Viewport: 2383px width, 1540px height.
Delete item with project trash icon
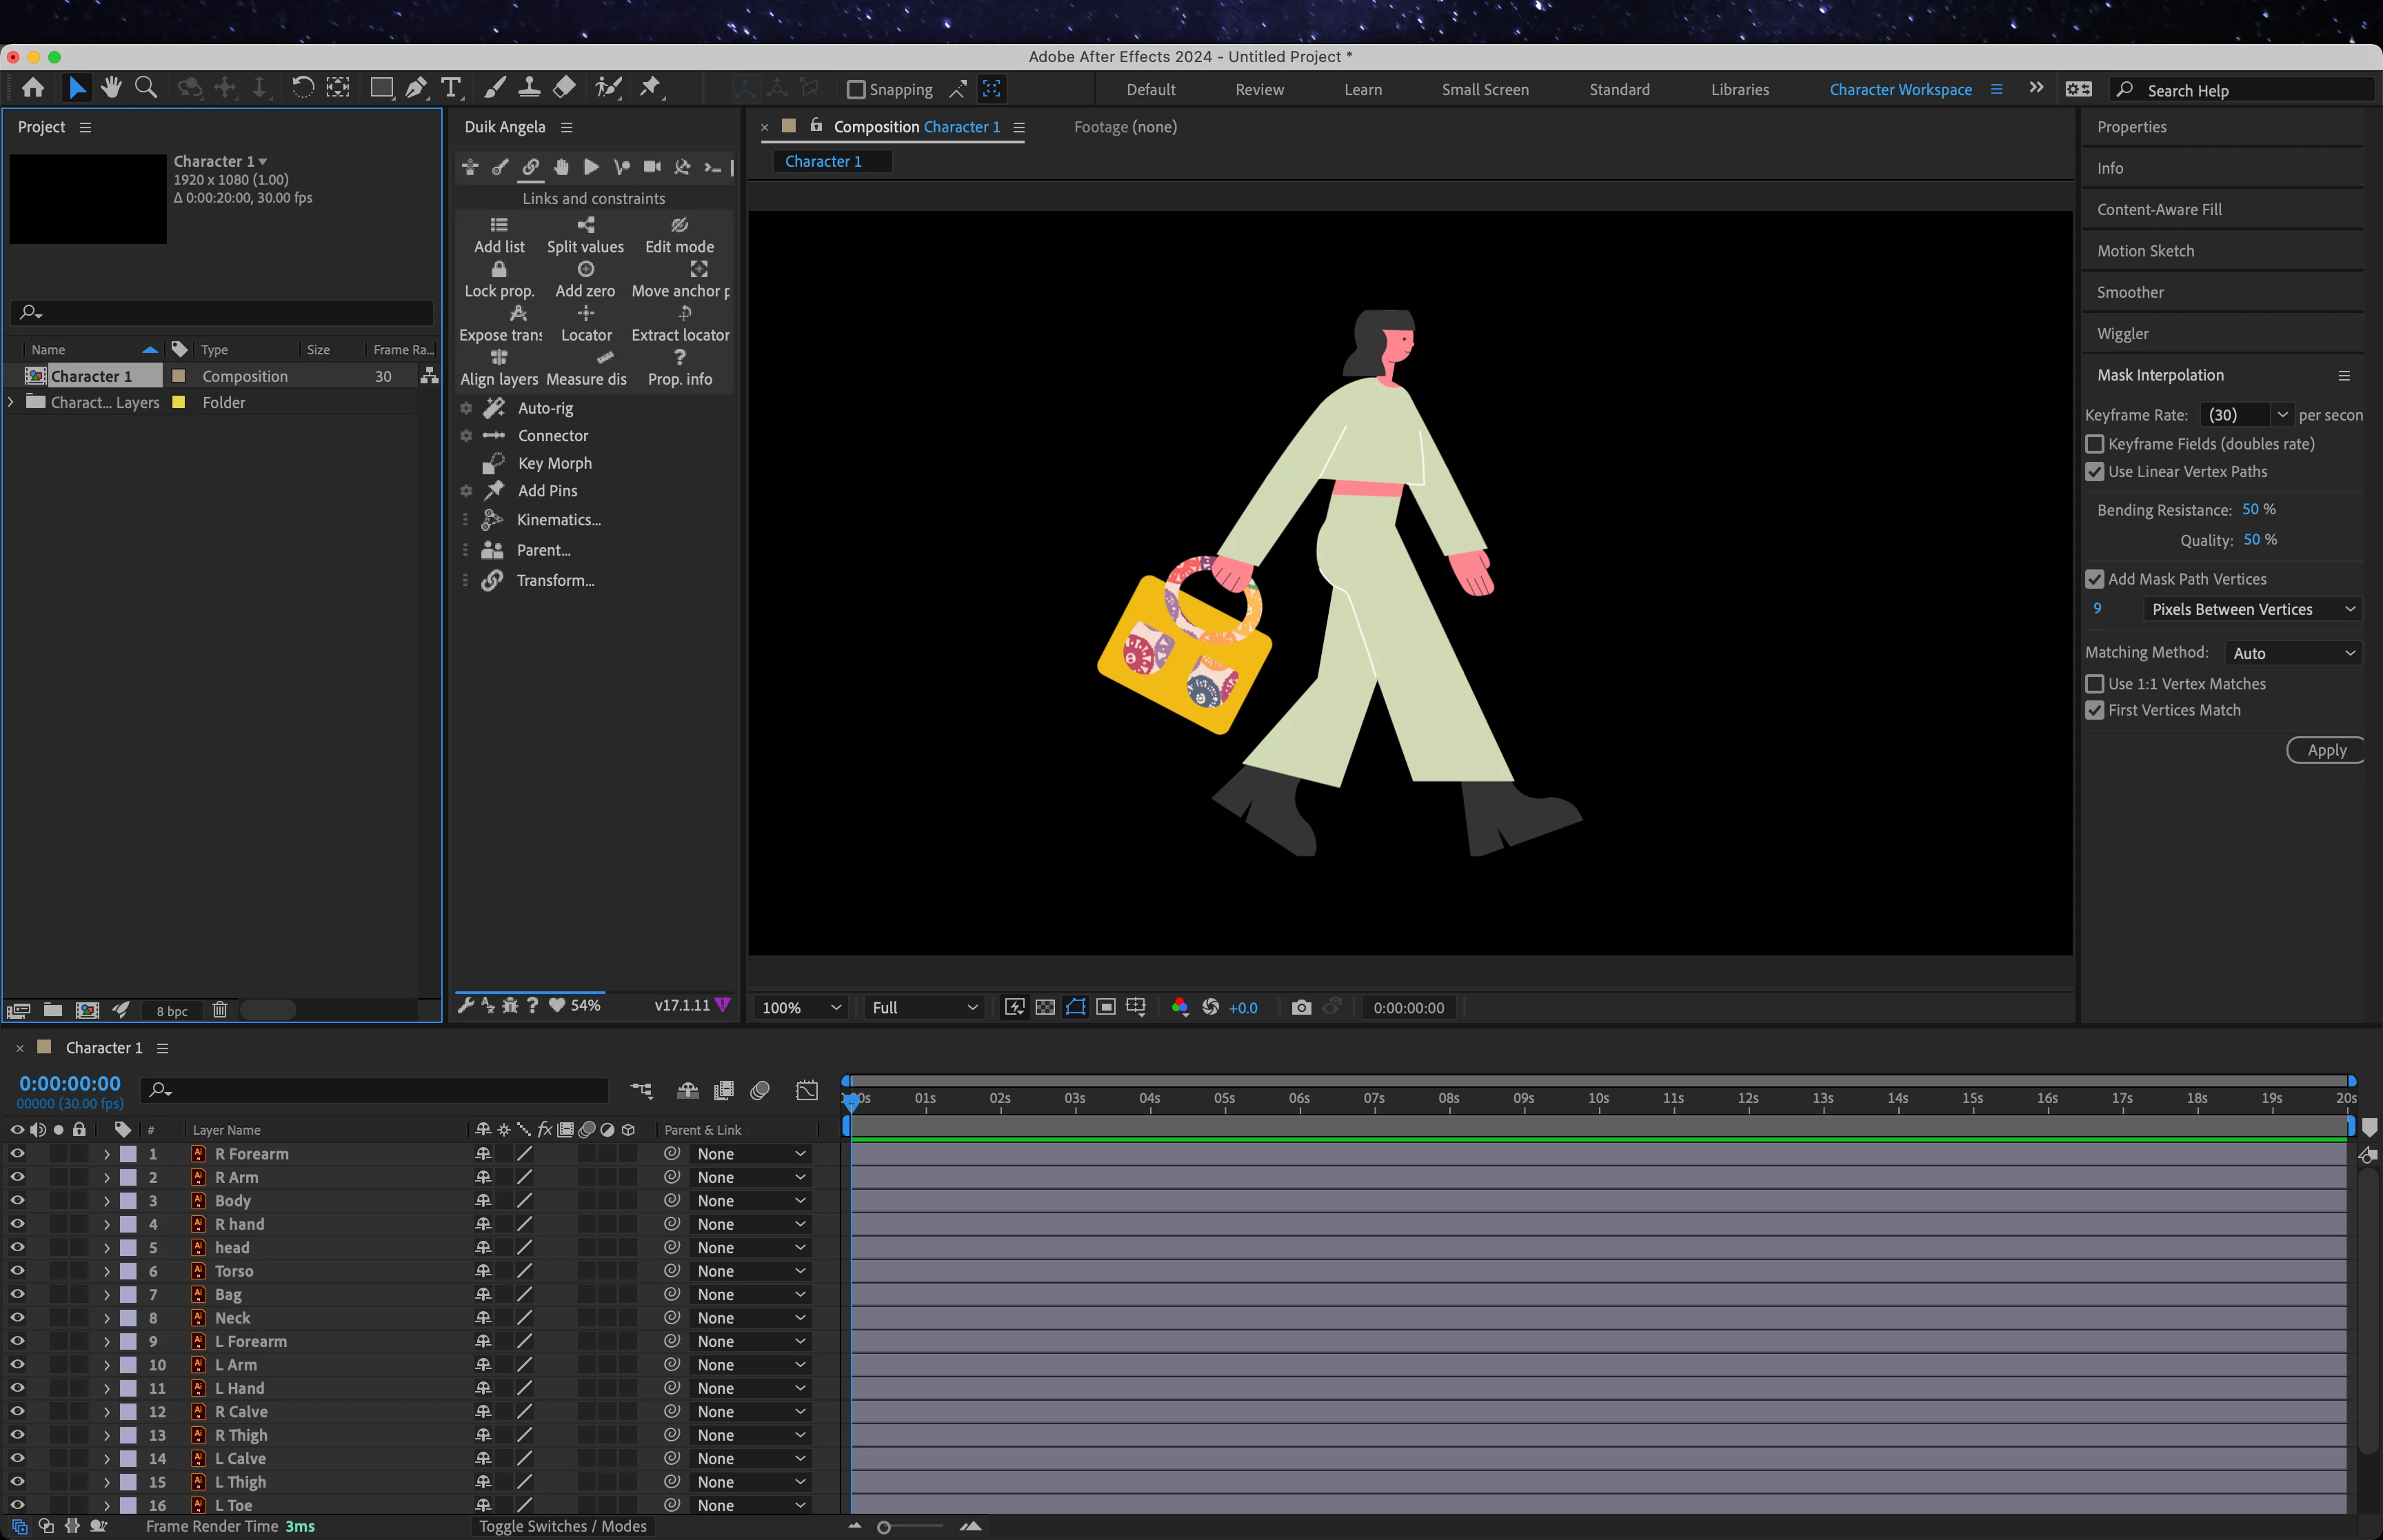pos(220,1010)
